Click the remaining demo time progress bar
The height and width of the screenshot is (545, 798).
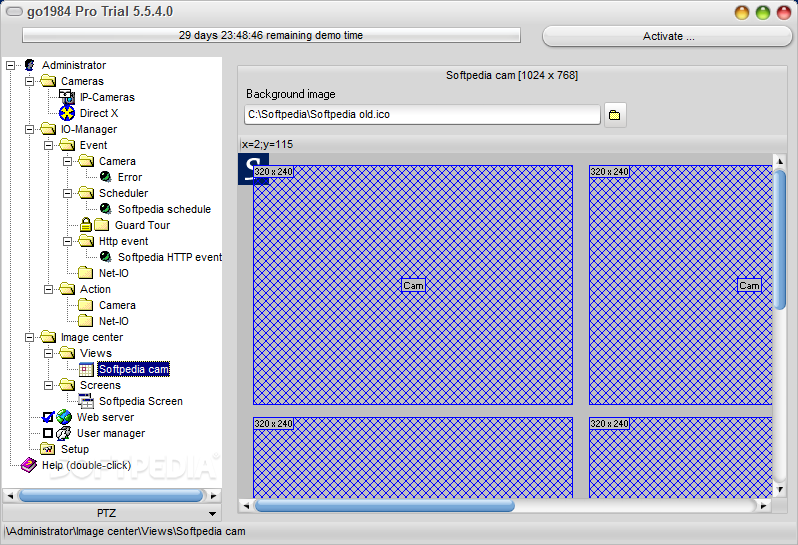pos(271,35)
